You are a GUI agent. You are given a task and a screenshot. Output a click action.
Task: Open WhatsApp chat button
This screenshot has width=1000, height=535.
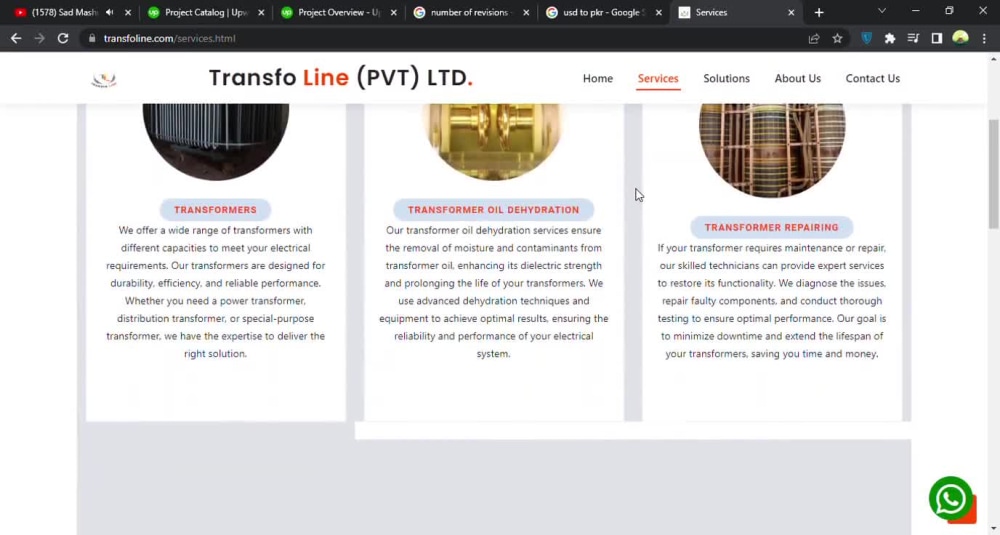(x=950, y=499)
